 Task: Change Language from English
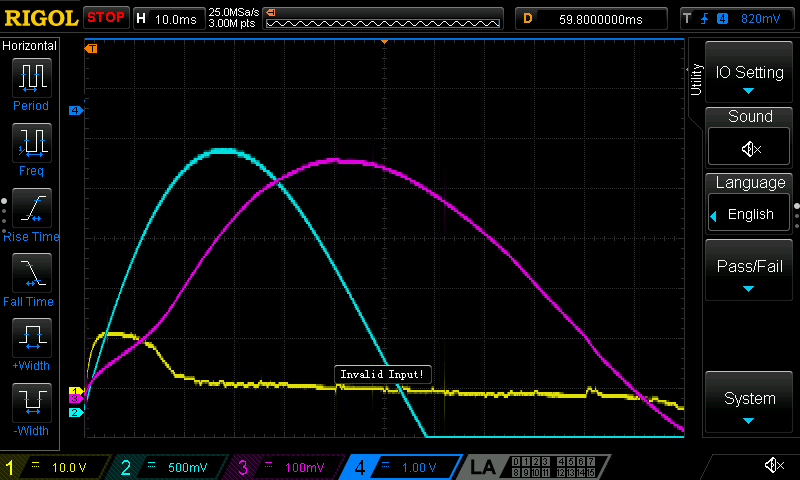pyautogui.click(x=749, y=214)
